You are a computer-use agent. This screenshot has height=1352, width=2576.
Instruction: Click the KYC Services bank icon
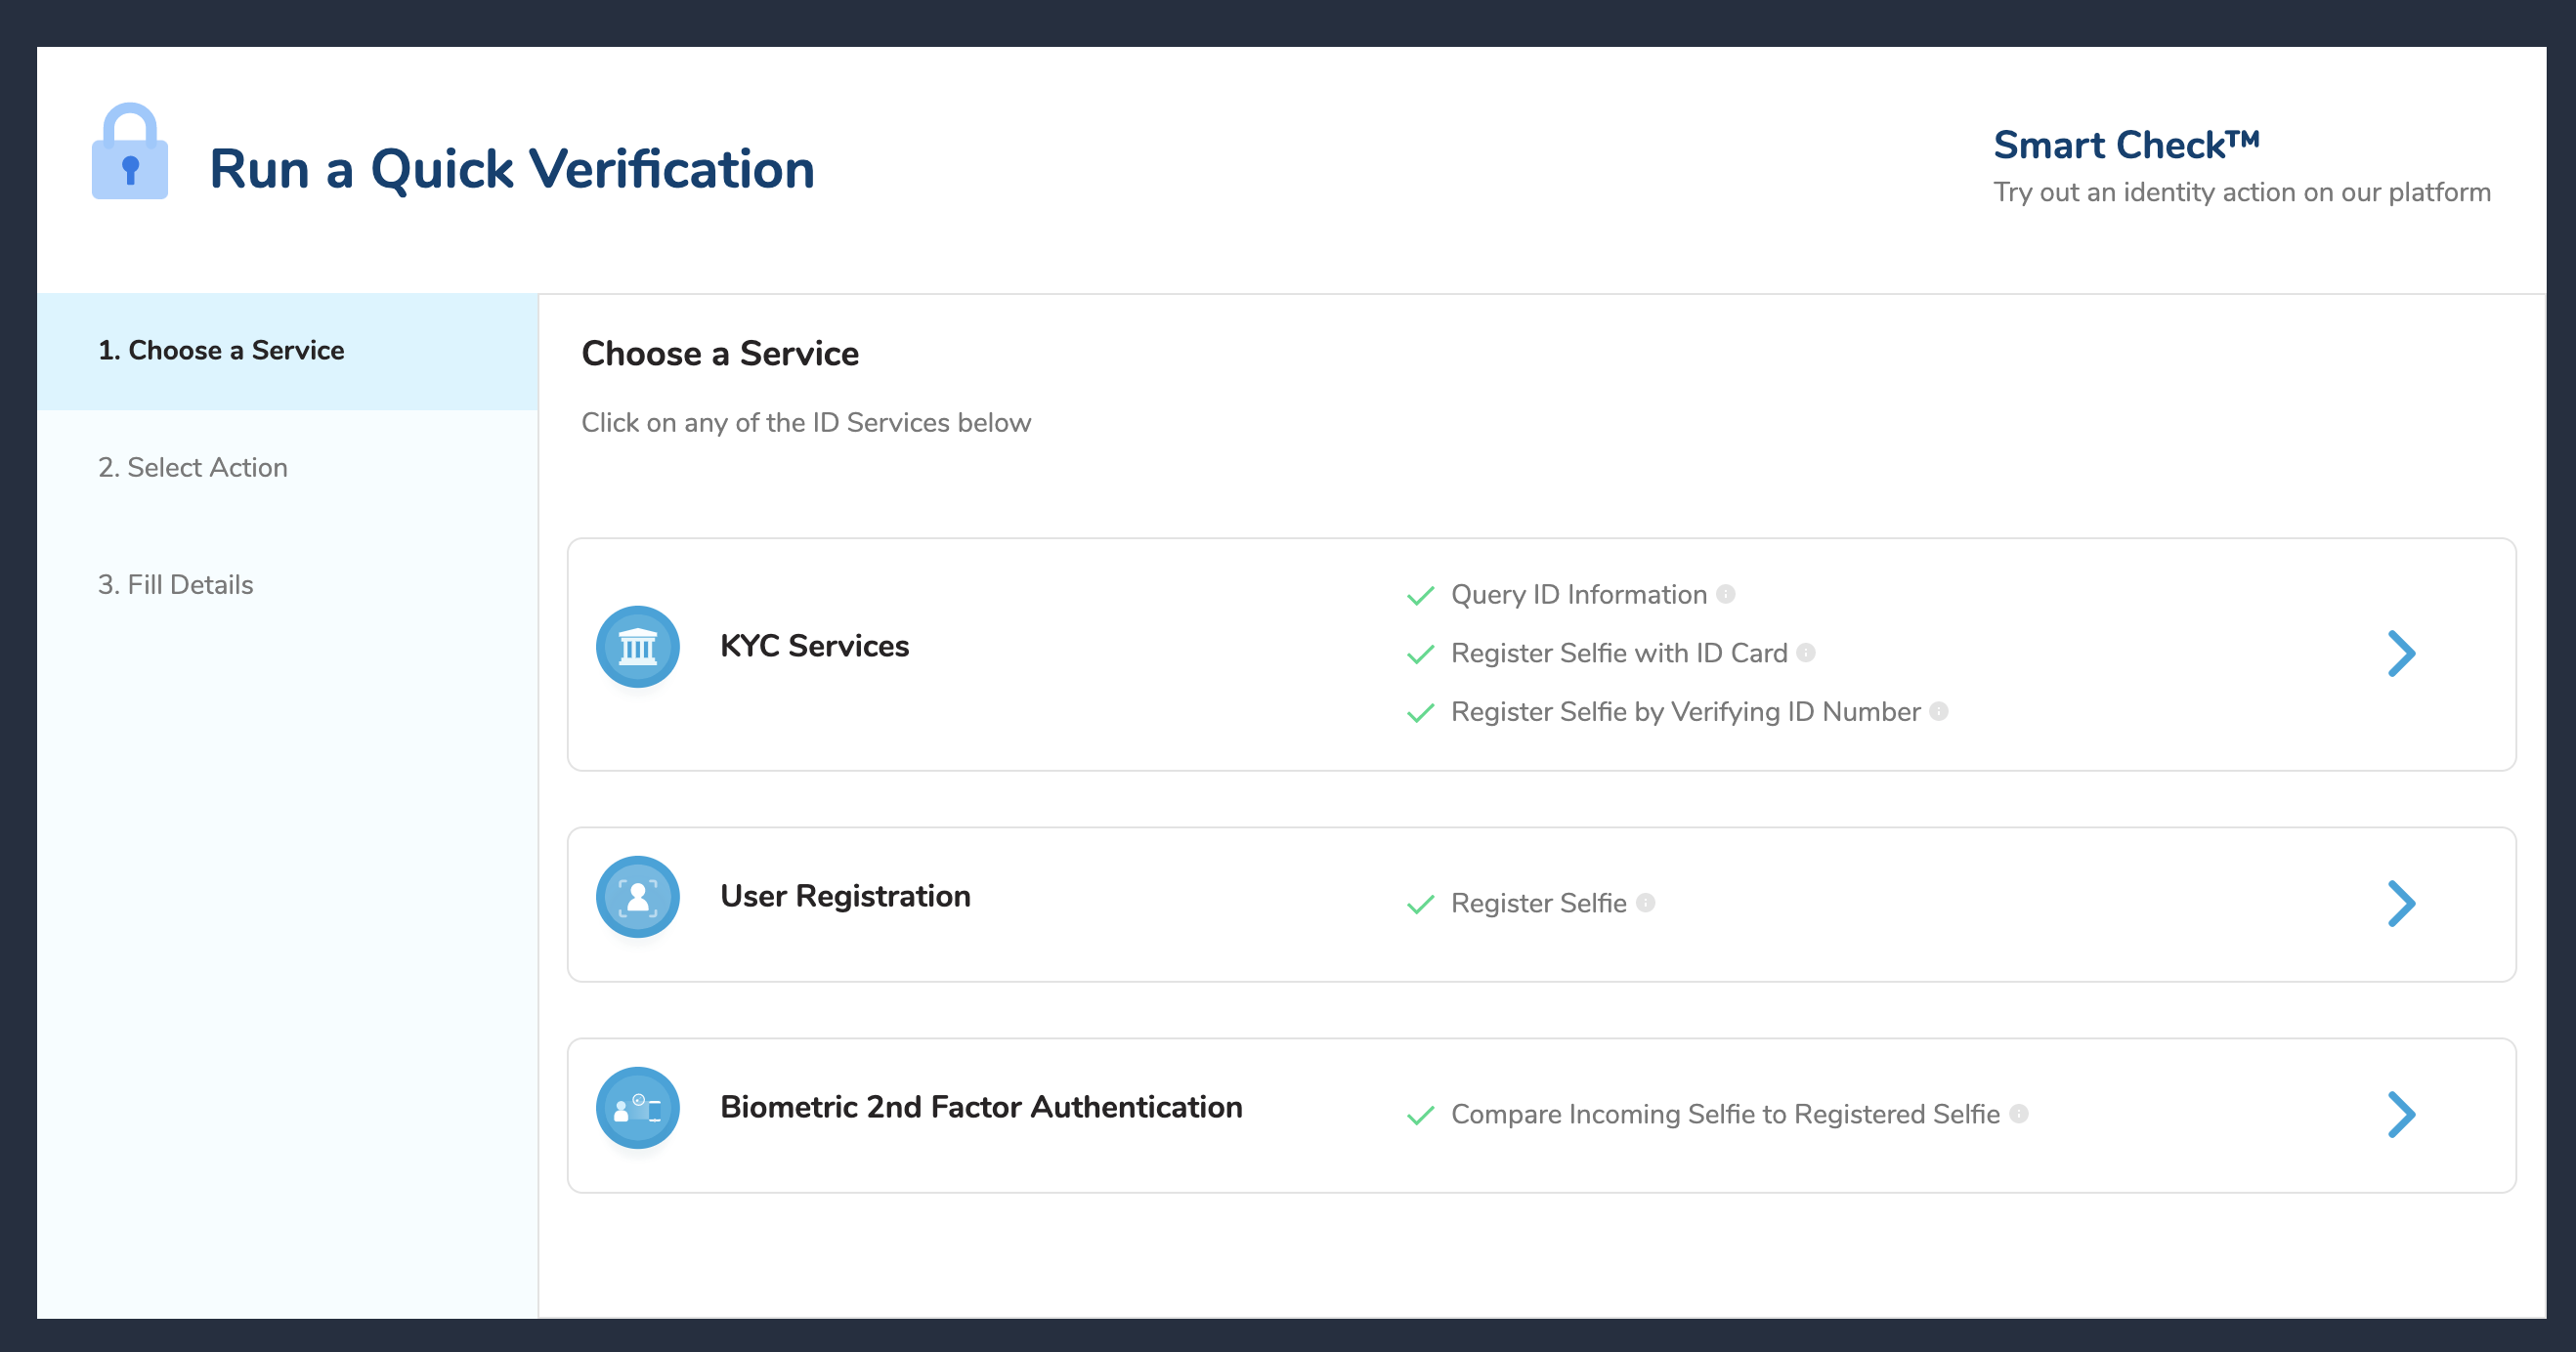(637, 647)
